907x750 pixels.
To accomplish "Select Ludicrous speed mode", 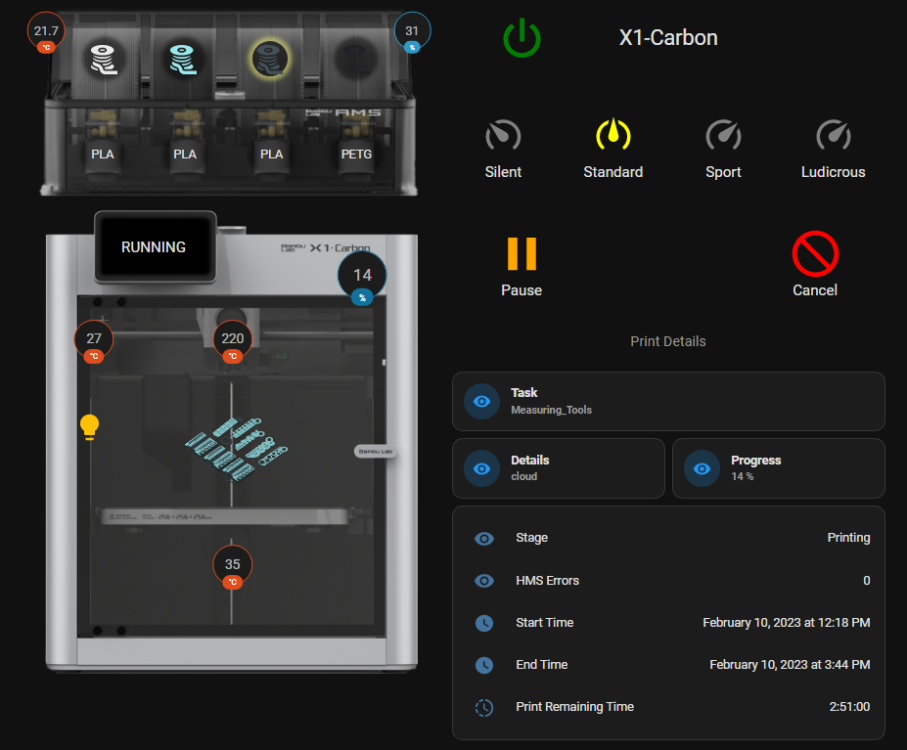I will coord(833,149).
